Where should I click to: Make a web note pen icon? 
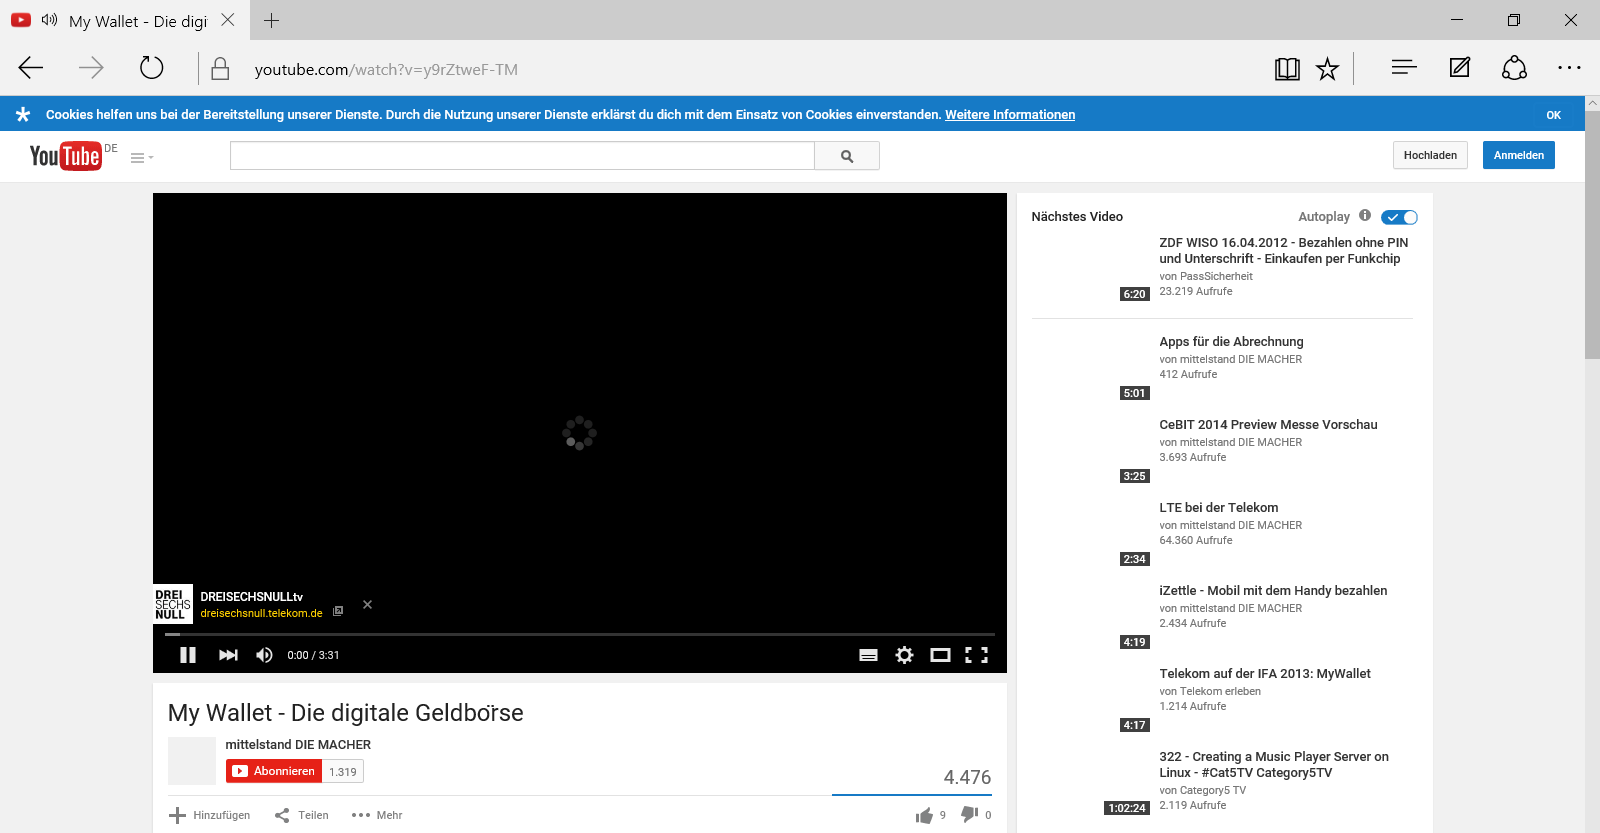pyautogui.click(x=1460, y=67)
